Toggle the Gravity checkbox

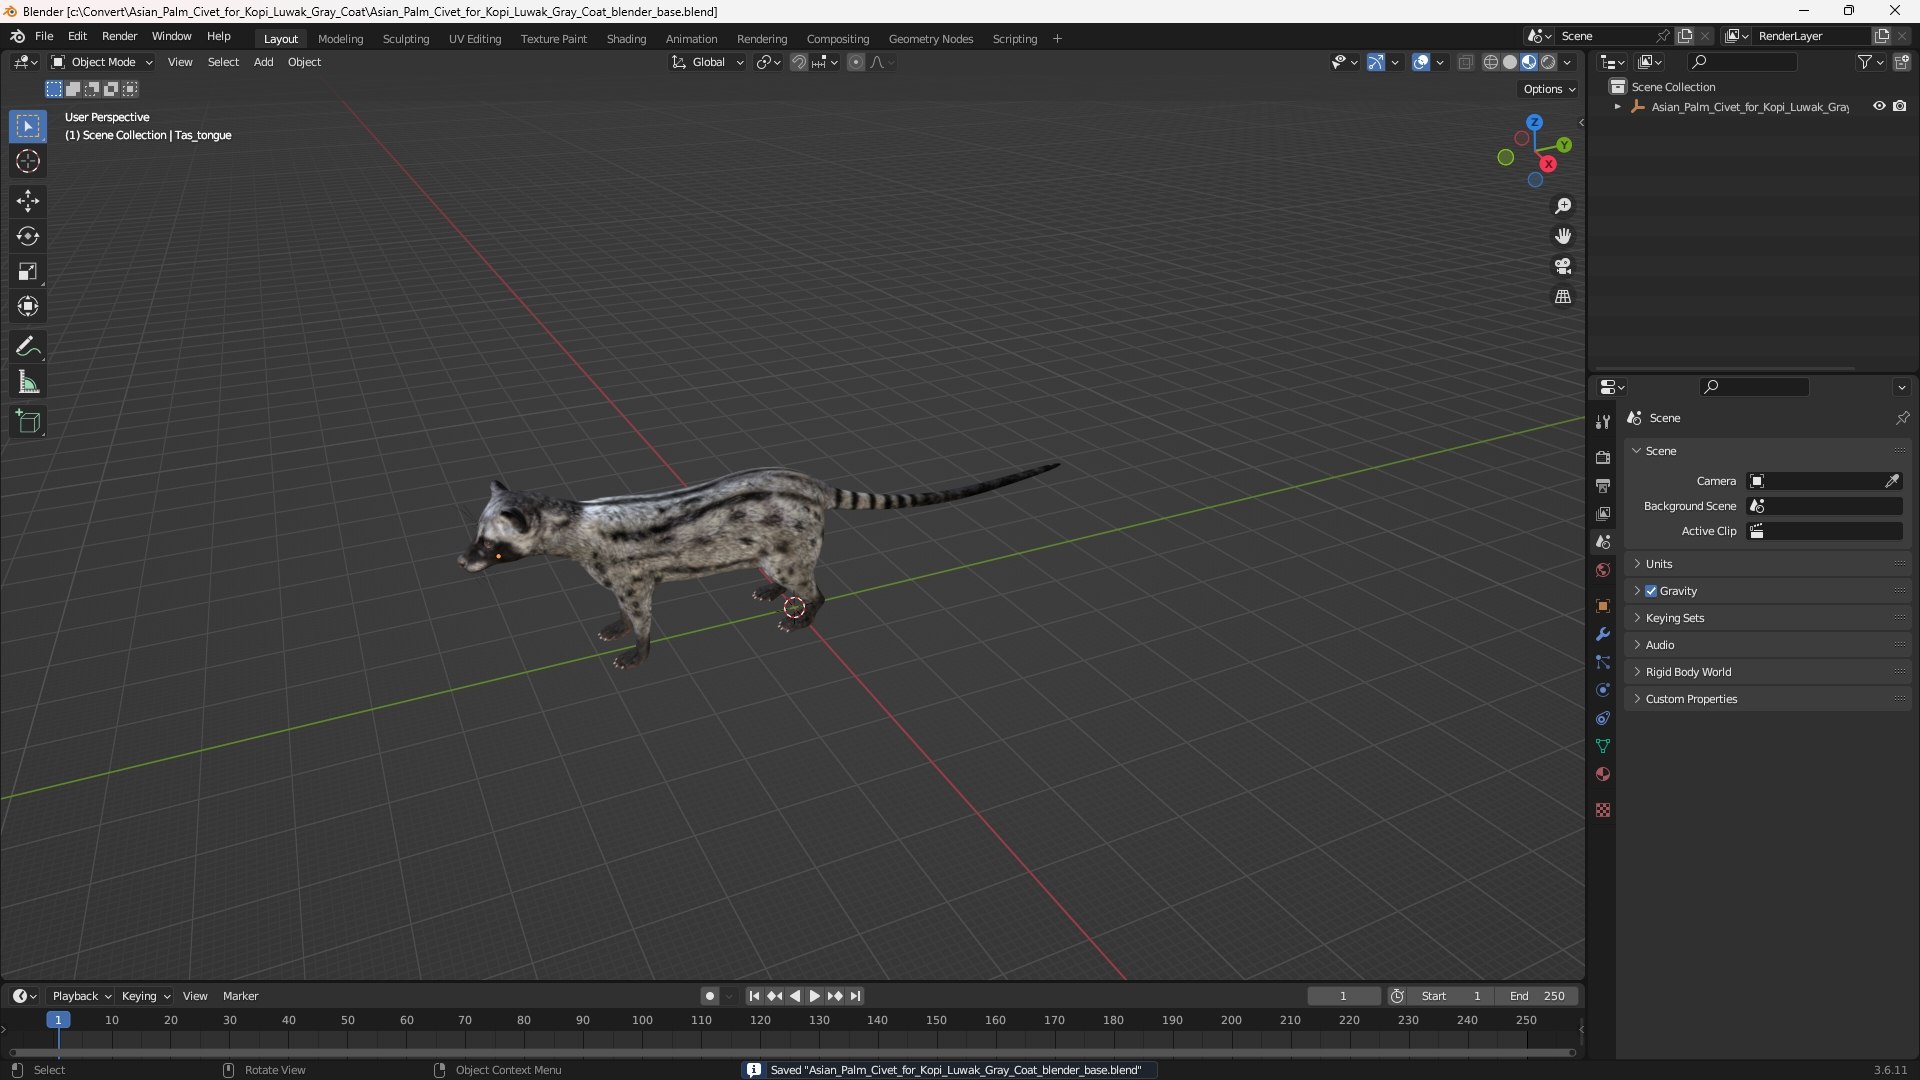(x=1651, y=591)
